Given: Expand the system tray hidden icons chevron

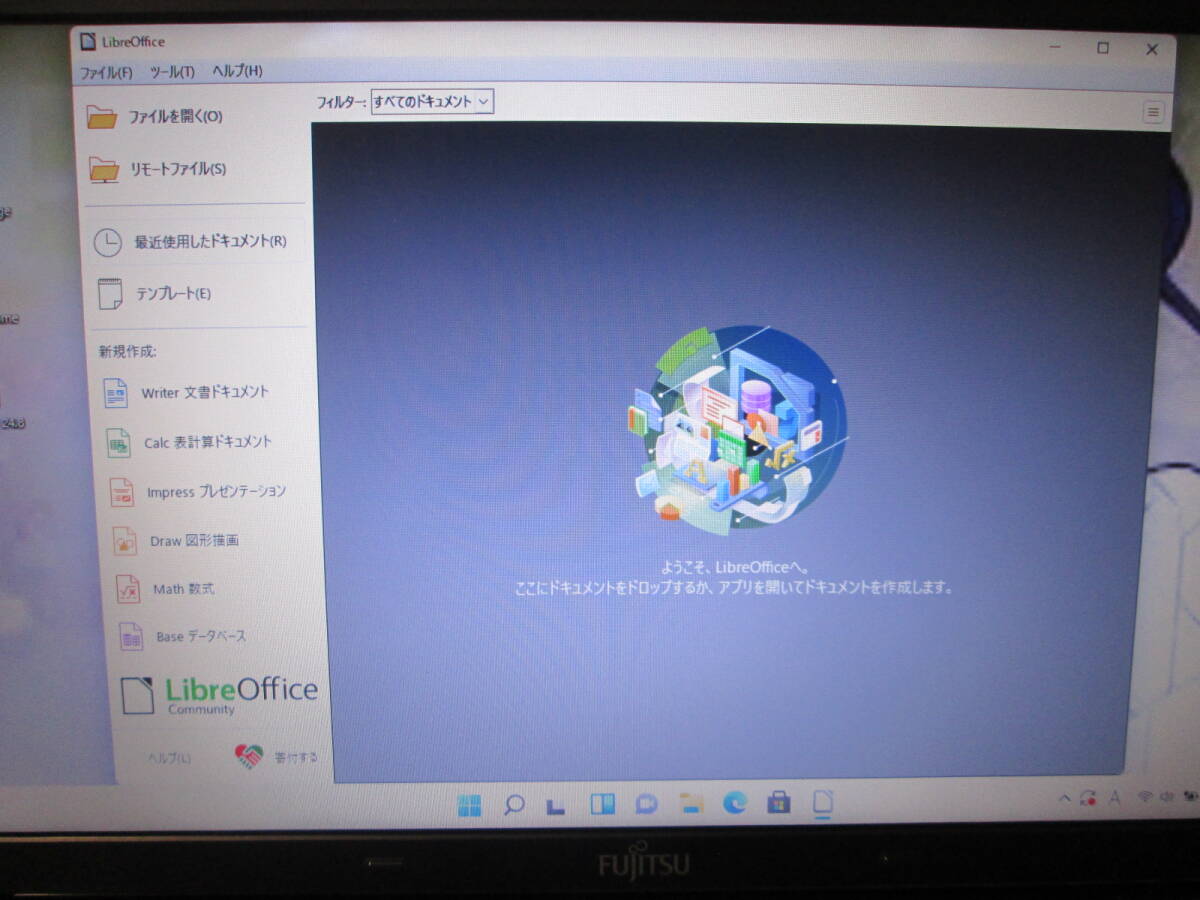Looking at the screenshot, I should (1064, 798).
